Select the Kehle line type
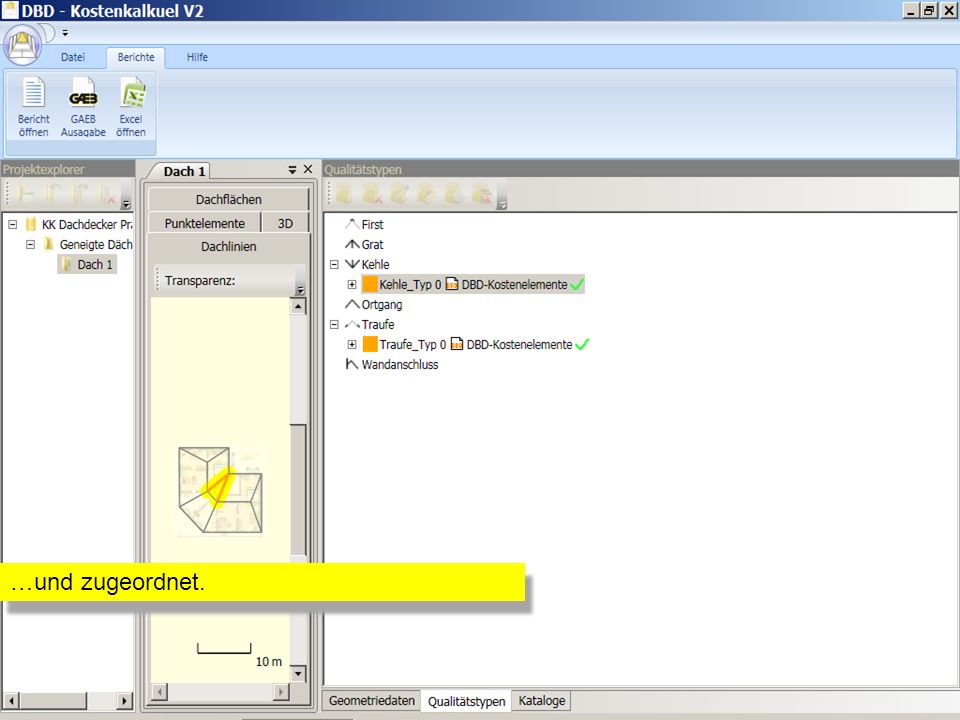The image size is (960, 720). tap(375, 264)
